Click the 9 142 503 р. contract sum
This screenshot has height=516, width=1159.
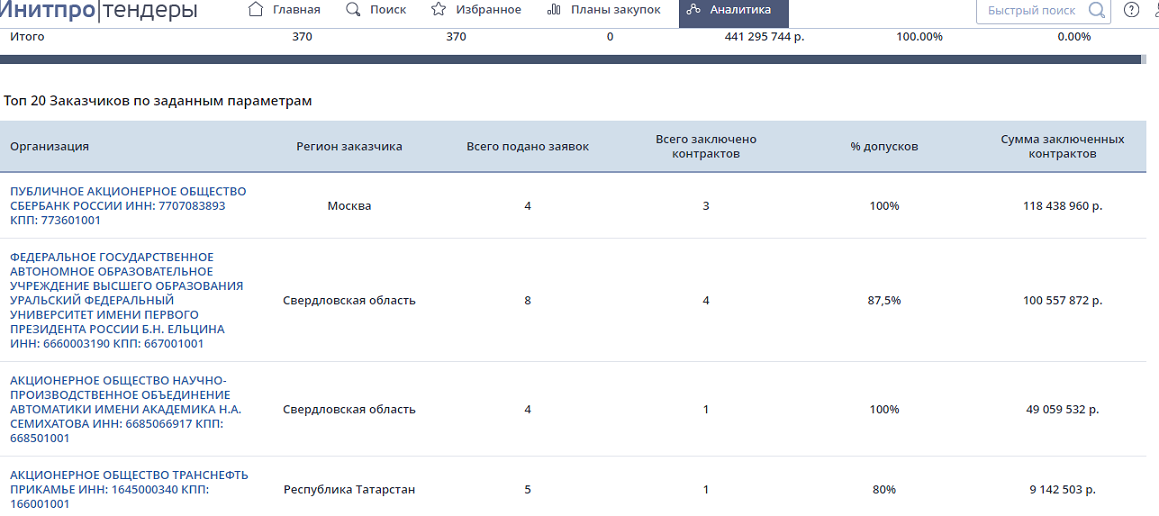pyautogui.click(x=1063, y=489)
